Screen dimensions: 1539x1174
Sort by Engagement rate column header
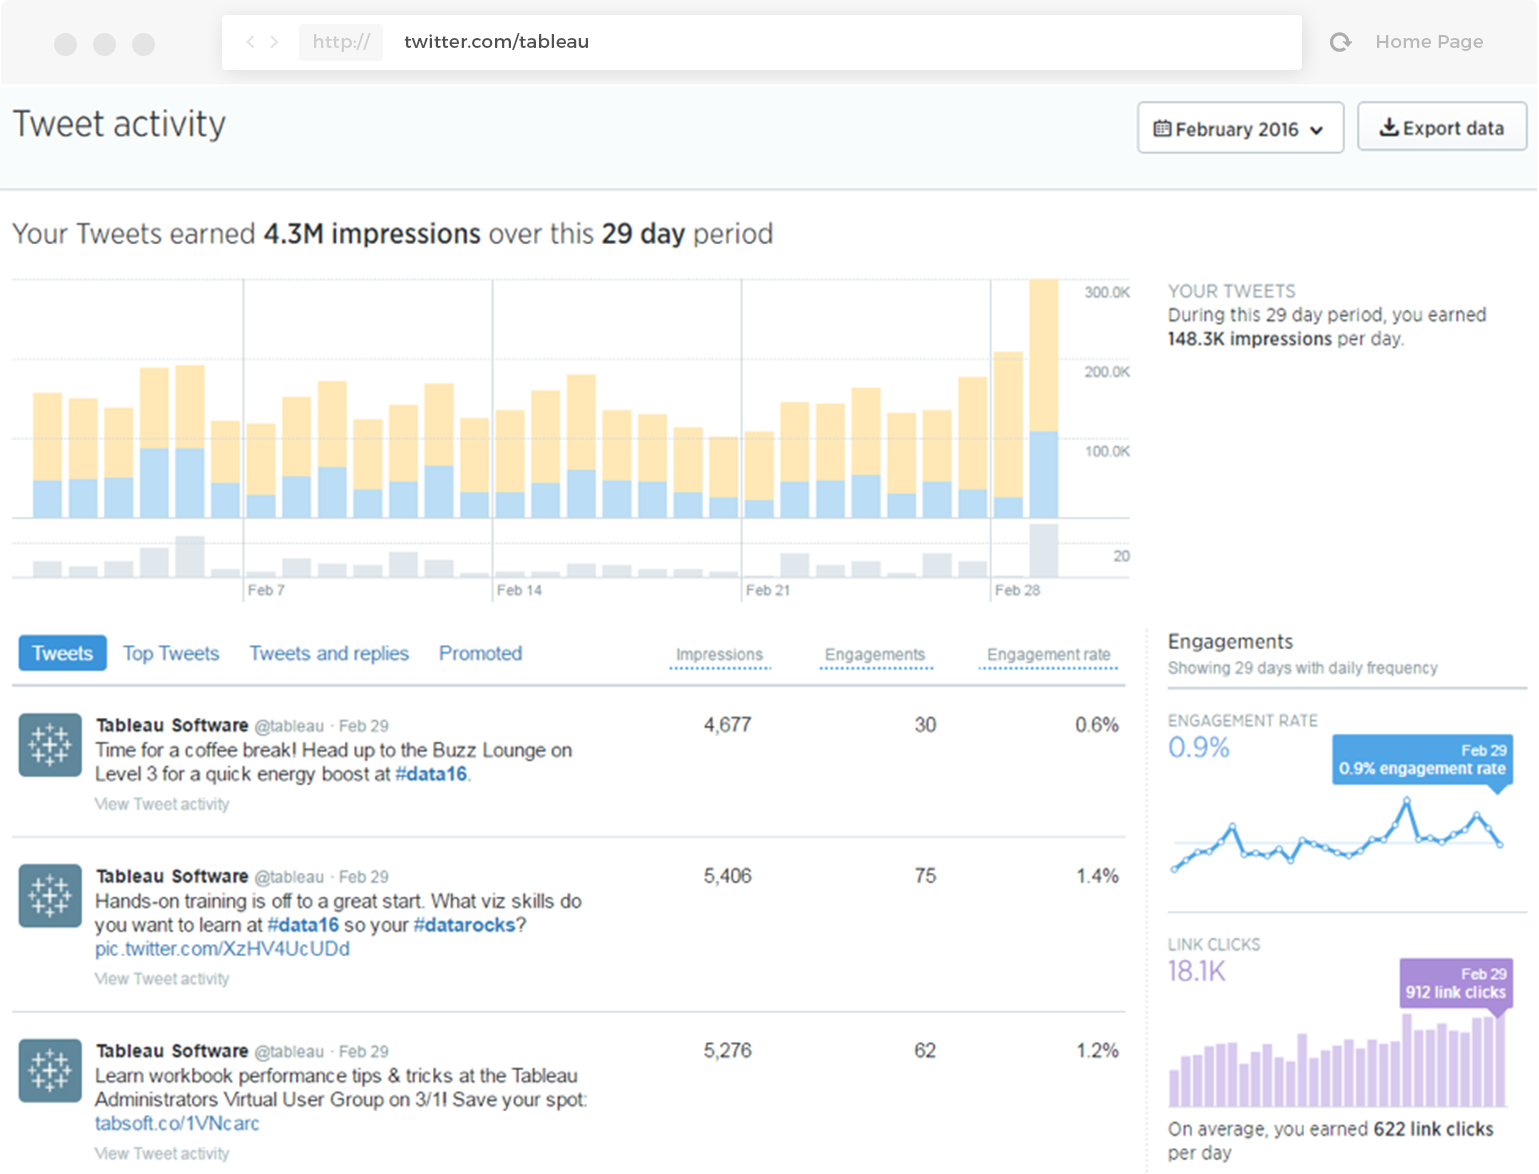tap(1048, 655)
